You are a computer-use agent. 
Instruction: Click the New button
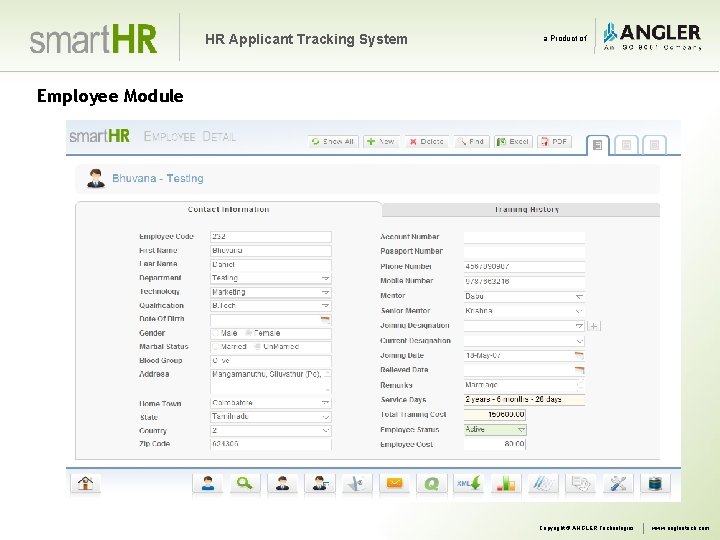point(381,141)
